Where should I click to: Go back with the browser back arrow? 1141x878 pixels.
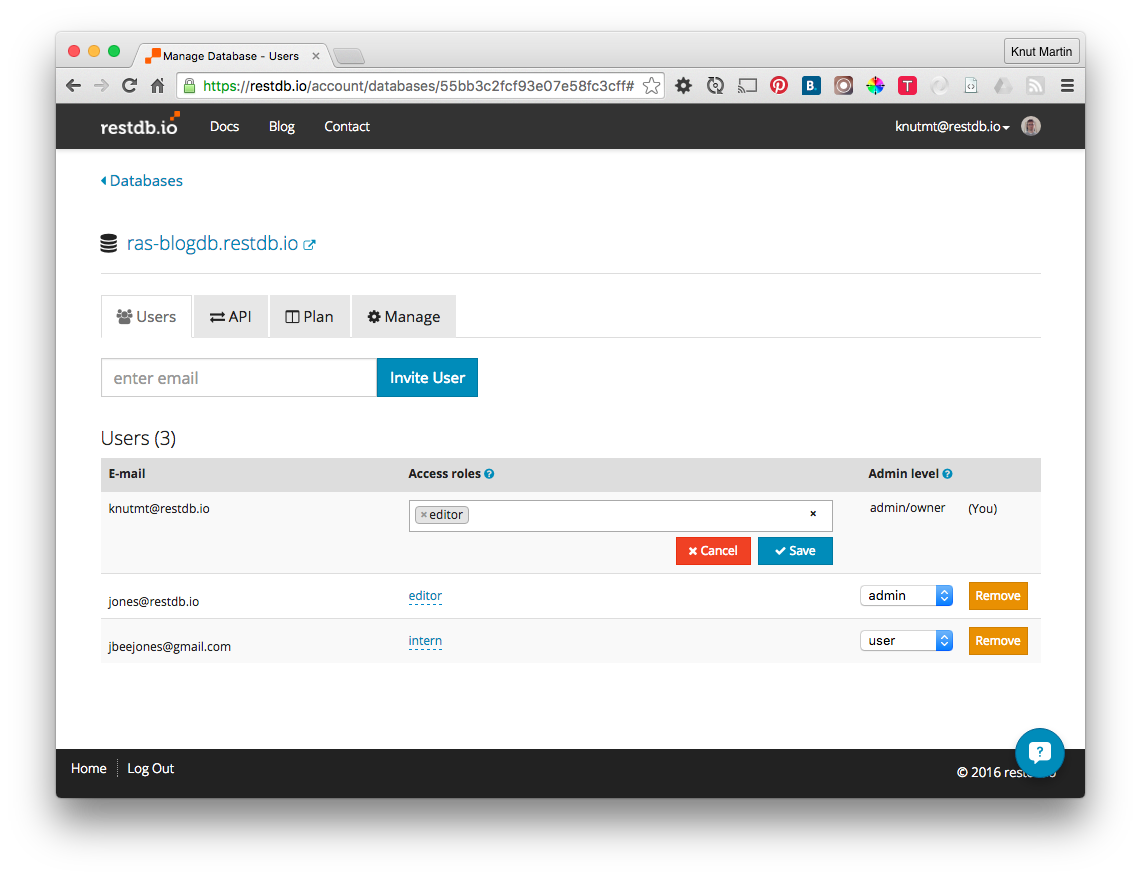click(73, 86)
